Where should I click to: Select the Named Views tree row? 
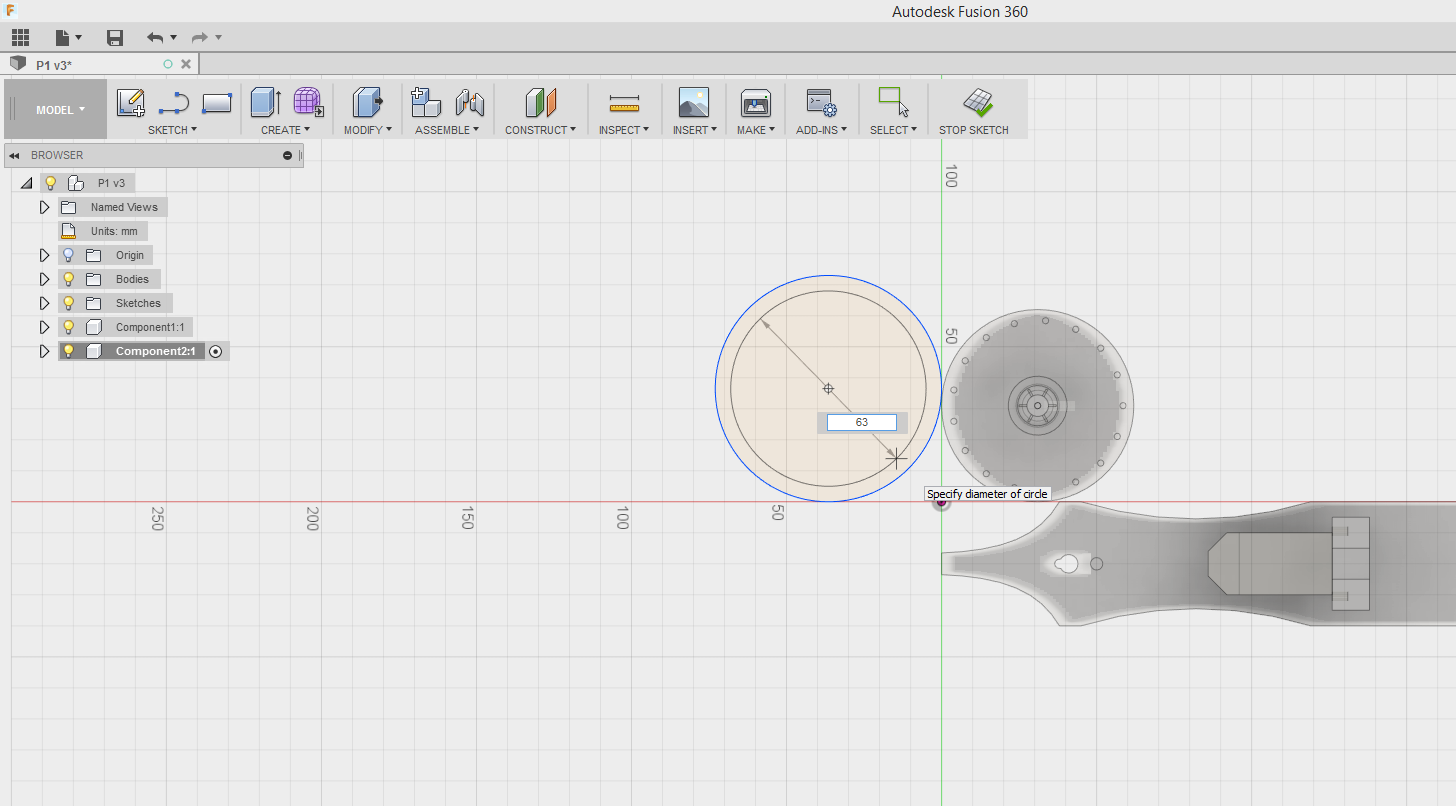coord(113,207)
